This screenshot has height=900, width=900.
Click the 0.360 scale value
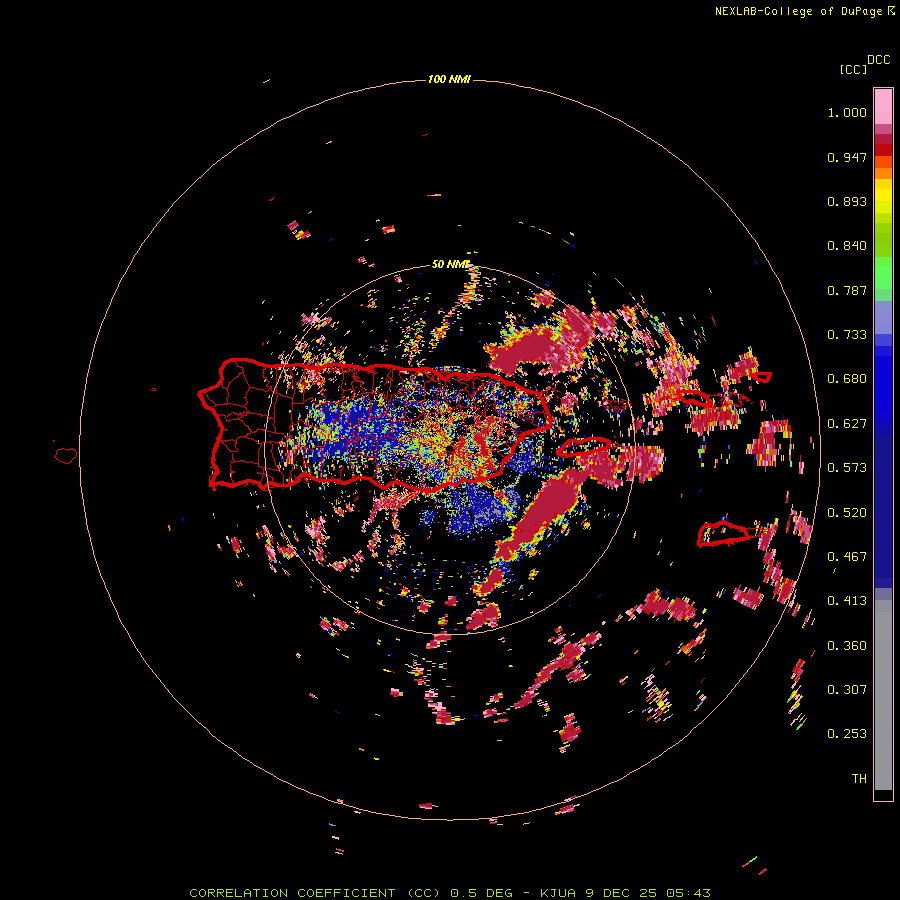click(847, 646)
